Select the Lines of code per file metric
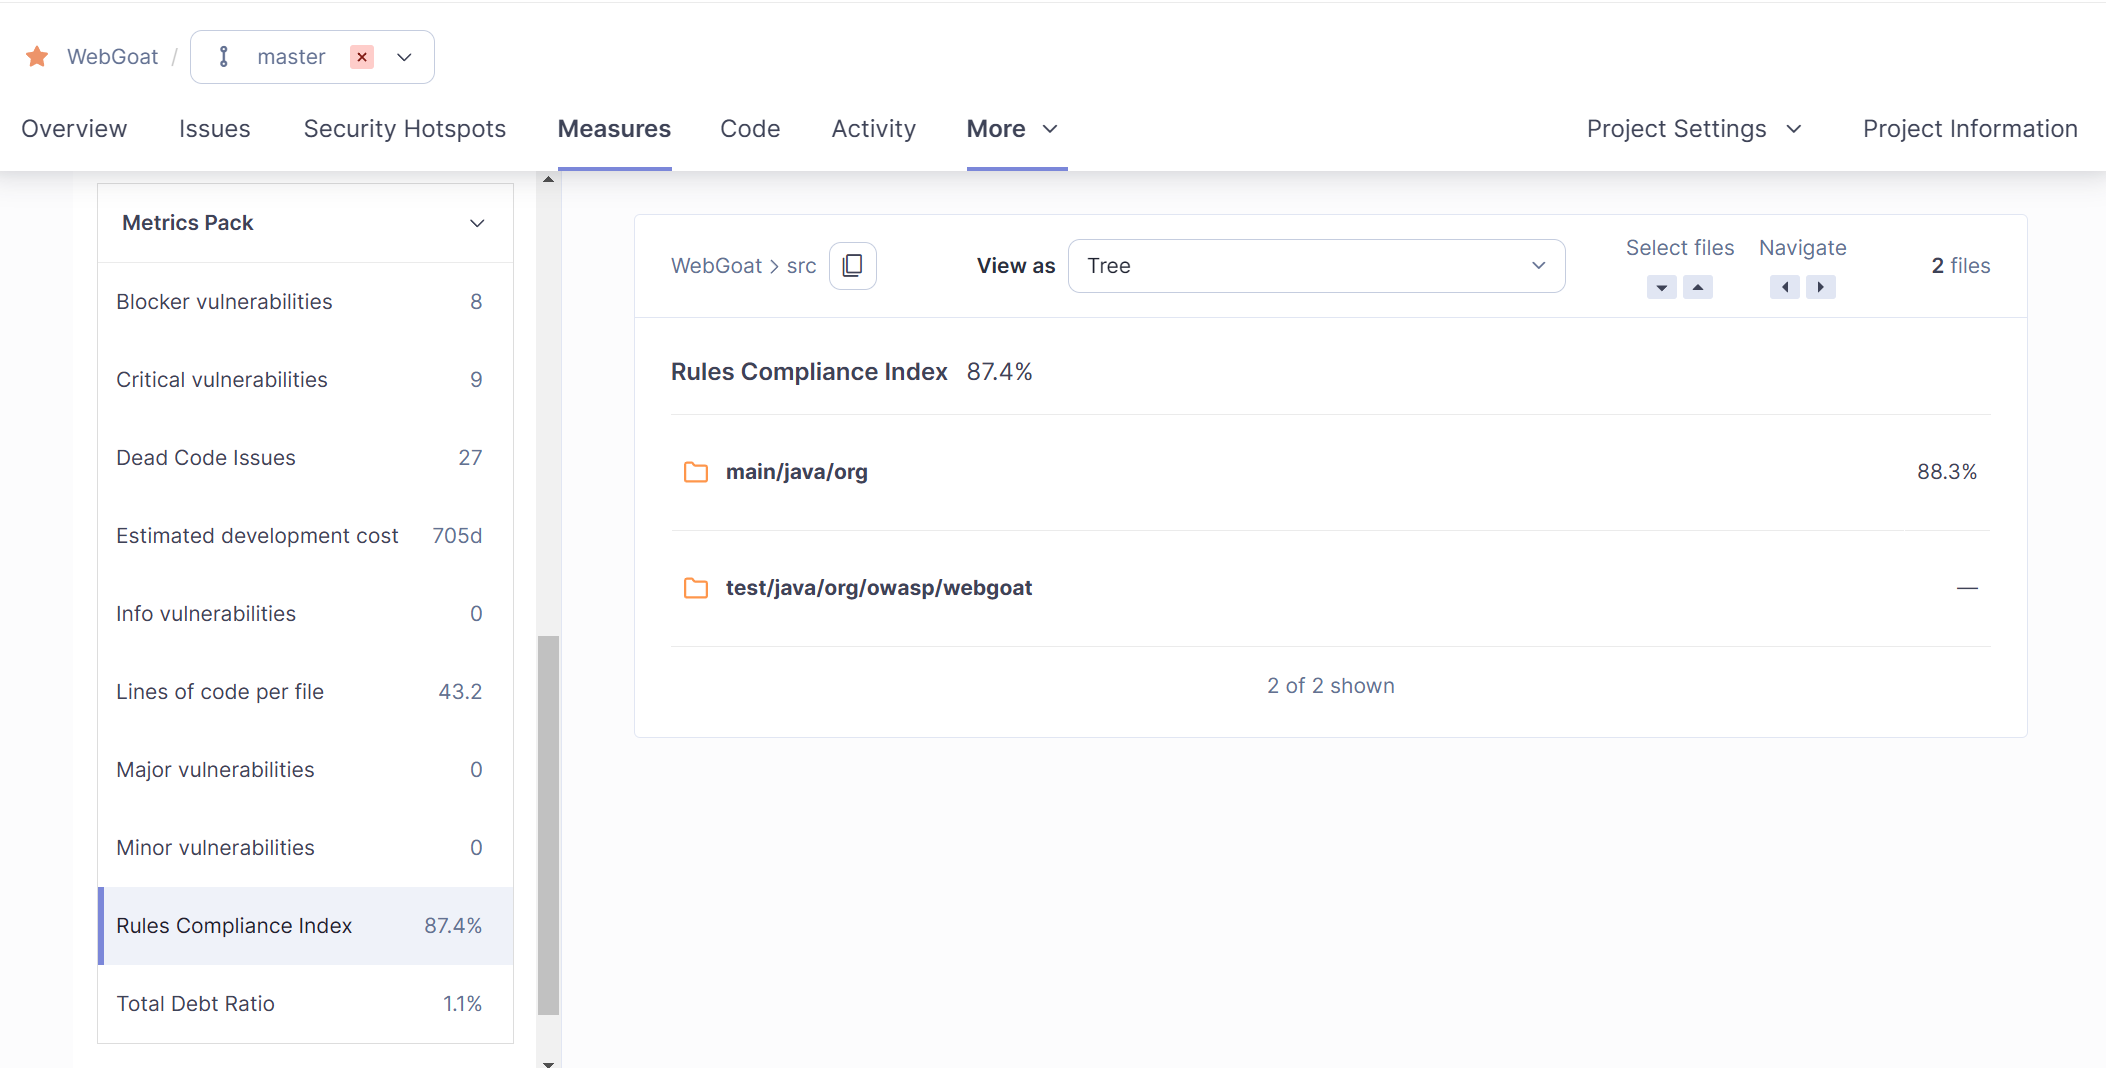The image size is (2106, 1068). (305, 692)
